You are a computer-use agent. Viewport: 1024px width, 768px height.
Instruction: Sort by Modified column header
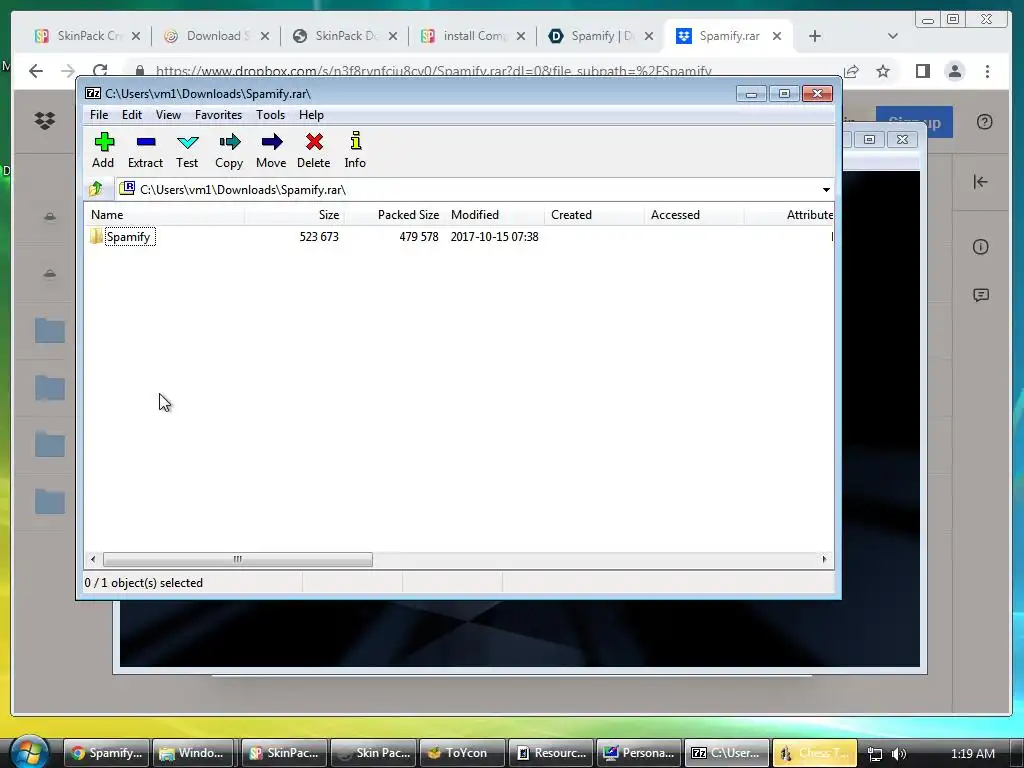pos(494,215)
